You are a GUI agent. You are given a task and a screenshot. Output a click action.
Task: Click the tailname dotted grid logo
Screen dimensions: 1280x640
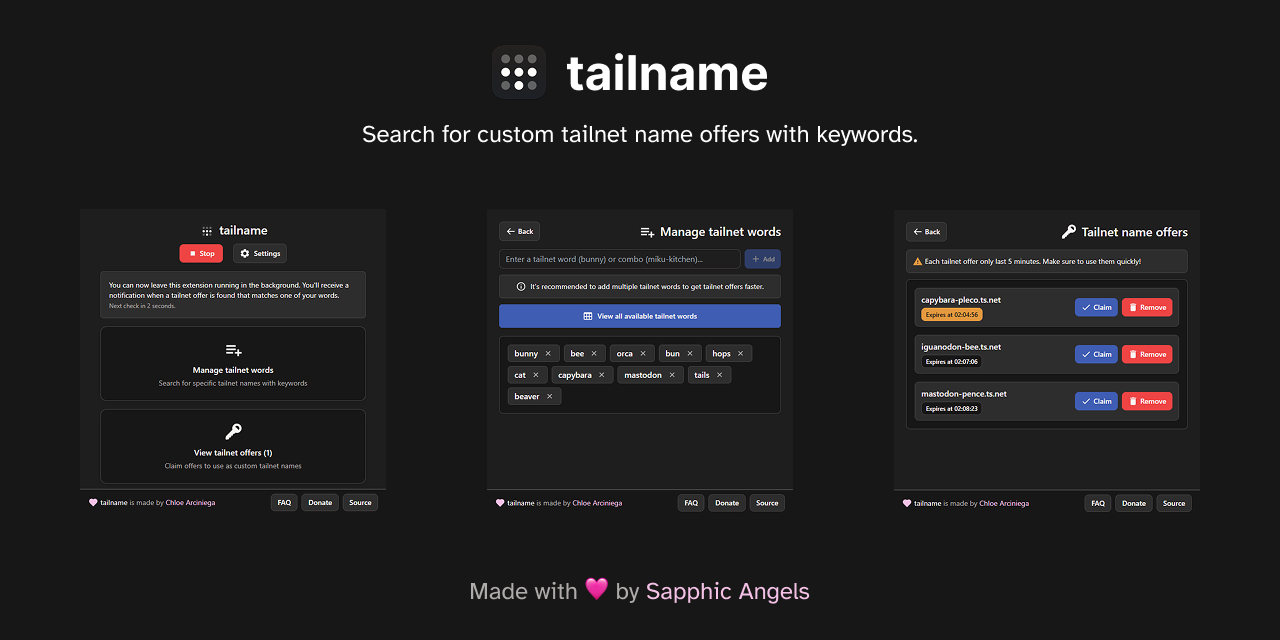tap(519, 72)
